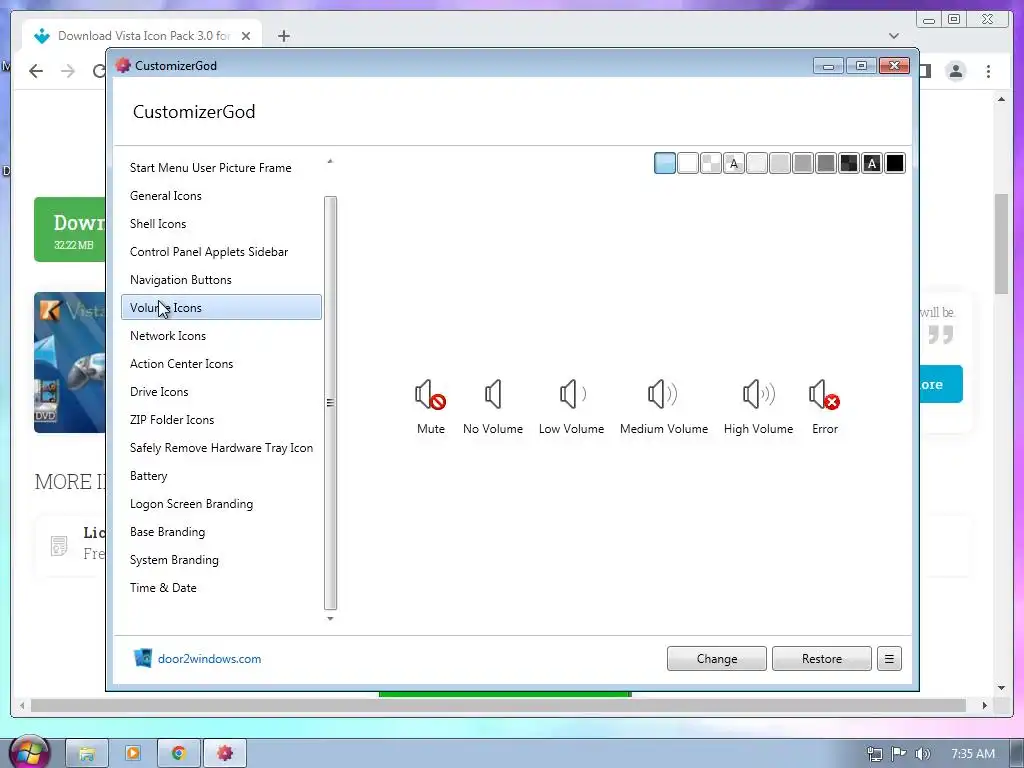Switch to Chrome on the taskbar
This screenshot has width=1024, height=768.
click(x=178, y=754)
